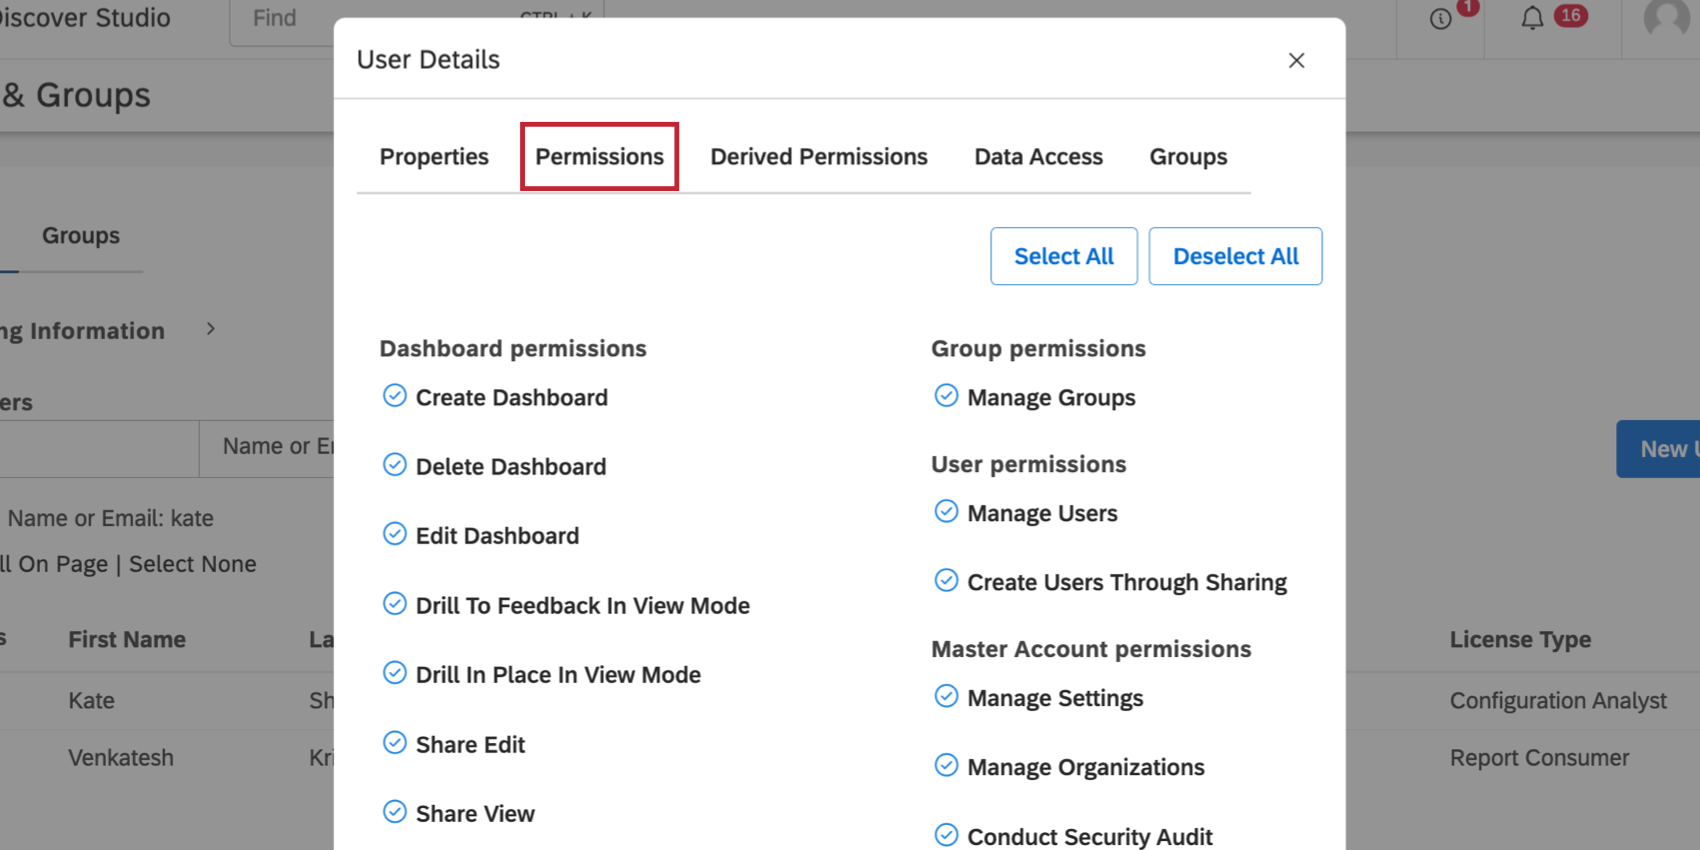The width and height of the screenshot is (1700, 850).
Task: Switch to the Properties tab
Action: tap(434, 157)
